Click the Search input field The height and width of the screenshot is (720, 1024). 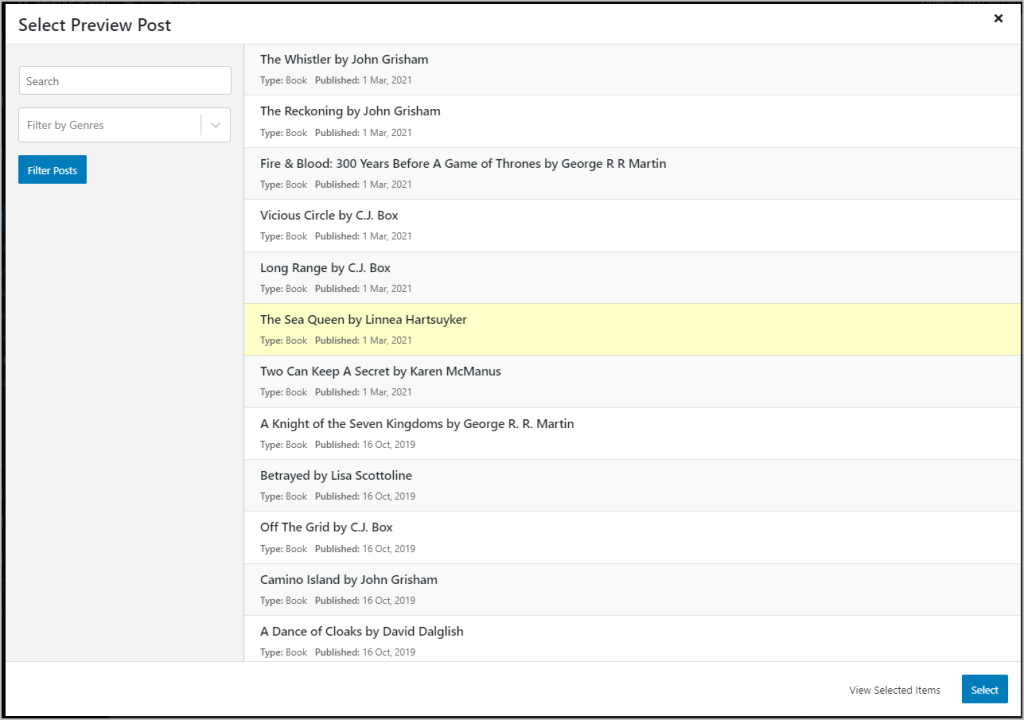coord(125,81)
